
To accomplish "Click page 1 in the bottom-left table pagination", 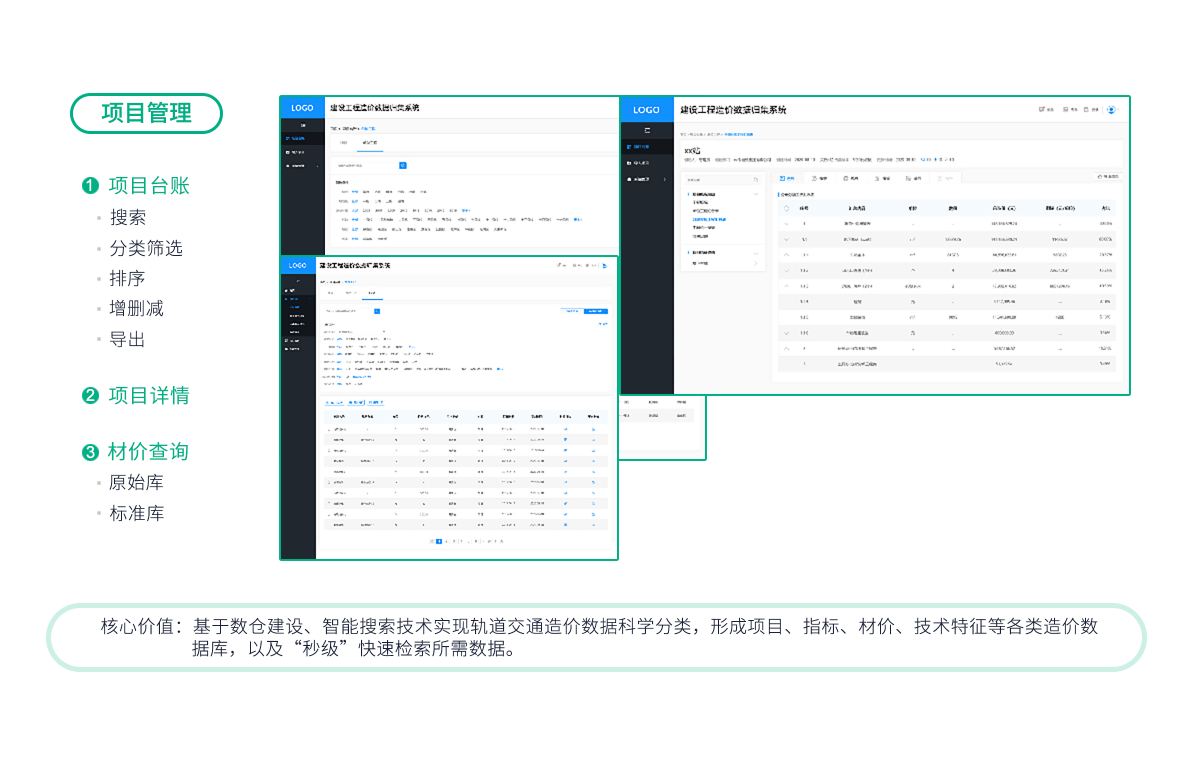I will pos(439,541).
